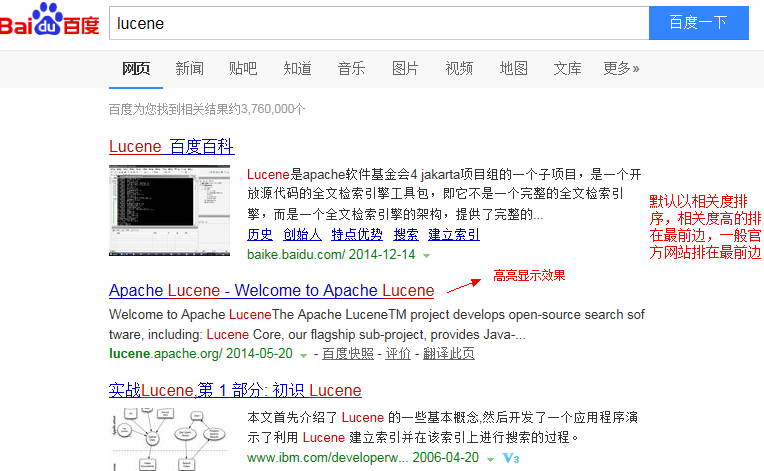The image size is (764, 471).
Task: Click the 翻译此页 link
Action: click(x=449, y=354)
